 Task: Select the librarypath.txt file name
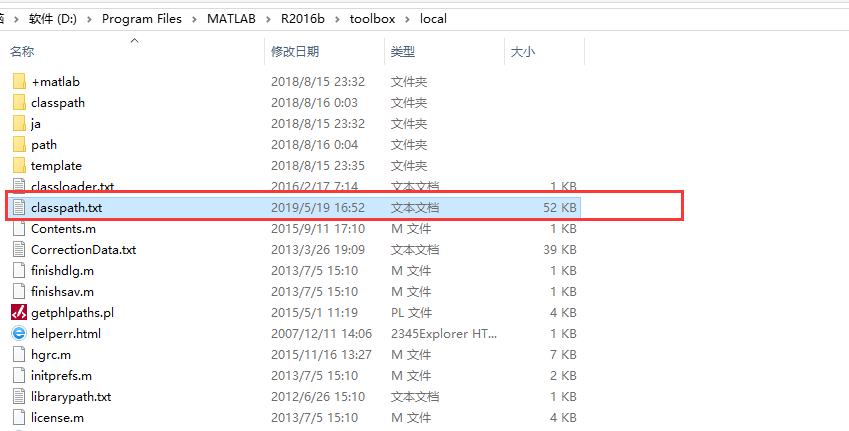pos(71,397)
